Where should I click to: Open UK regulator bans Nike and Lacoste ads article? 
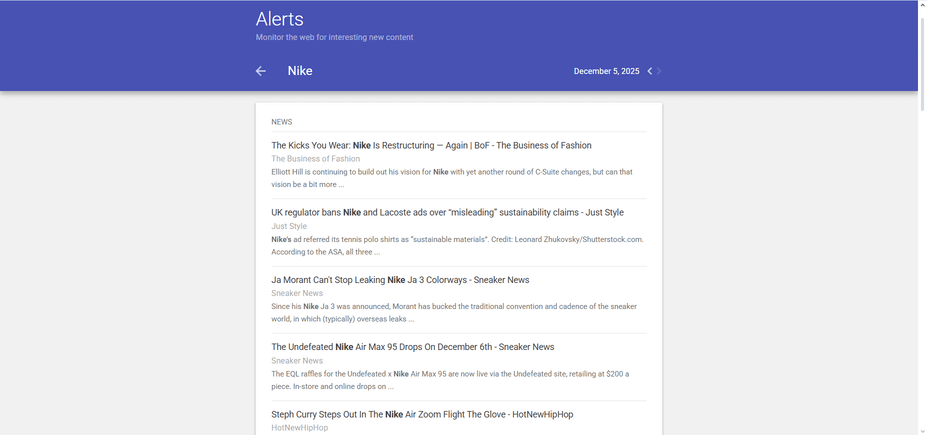[447, 212]
